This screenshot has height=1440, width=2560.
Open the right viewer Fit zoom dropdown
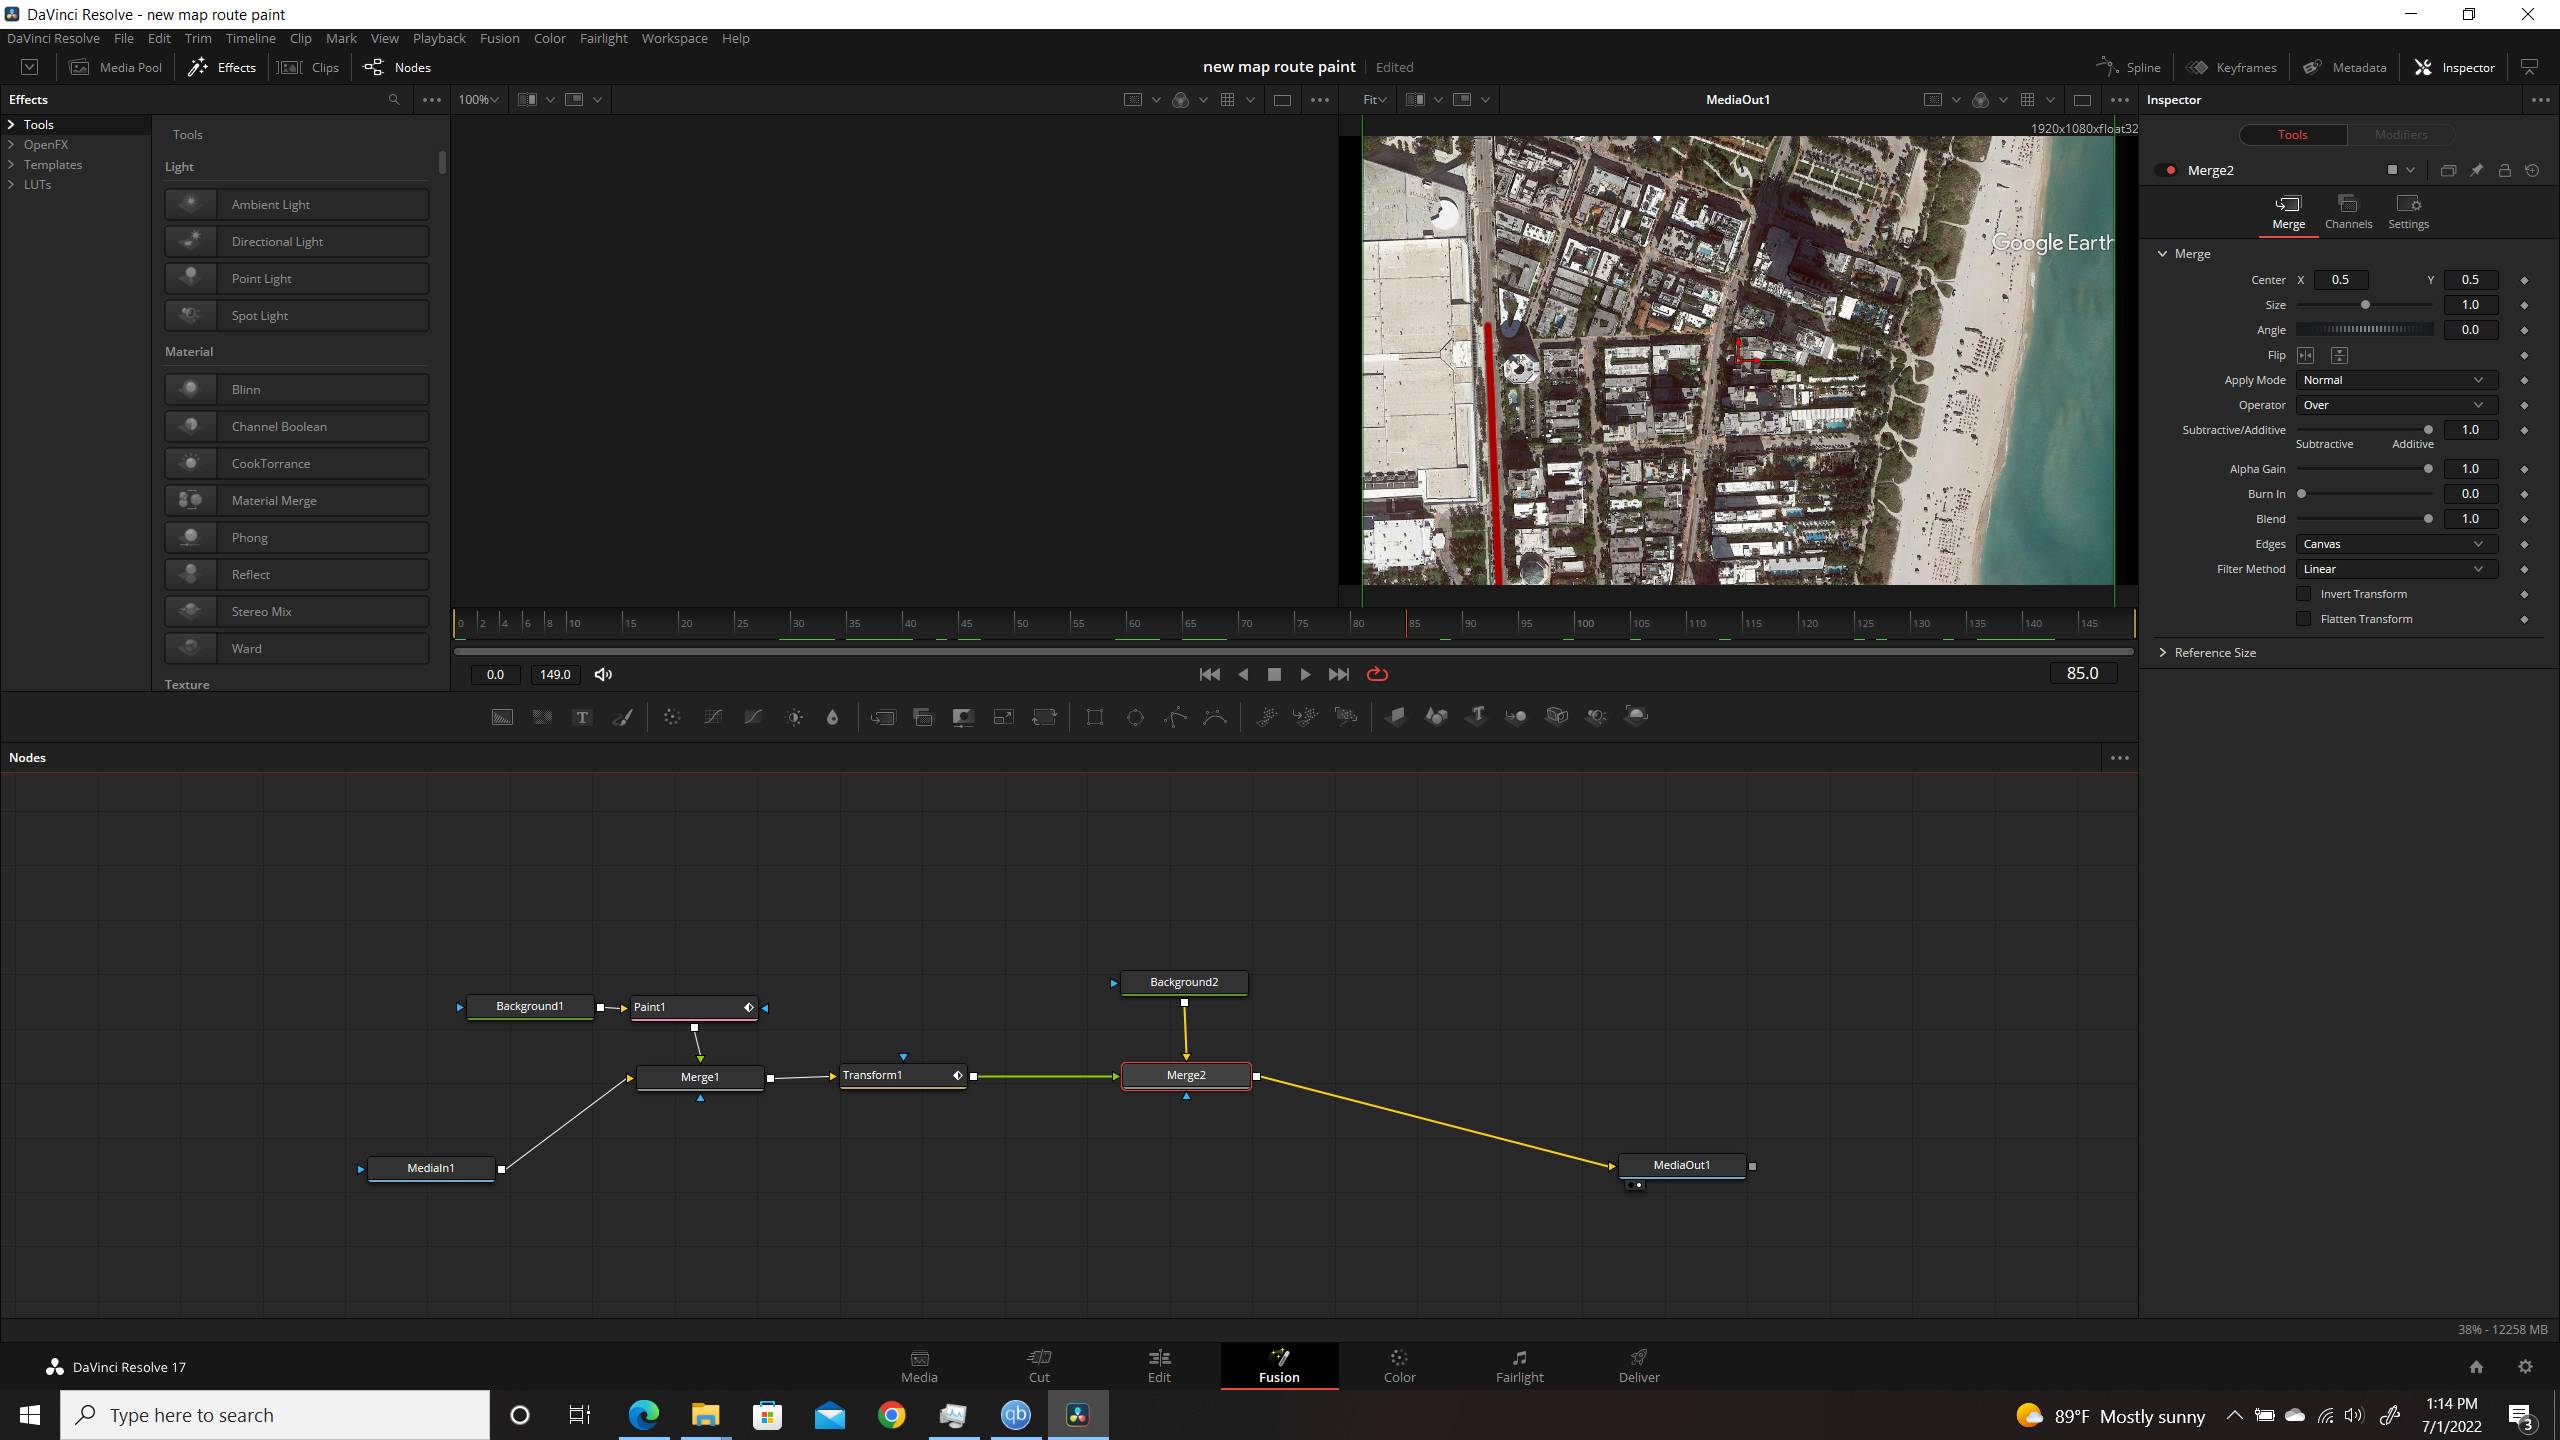coord(1375,100)
